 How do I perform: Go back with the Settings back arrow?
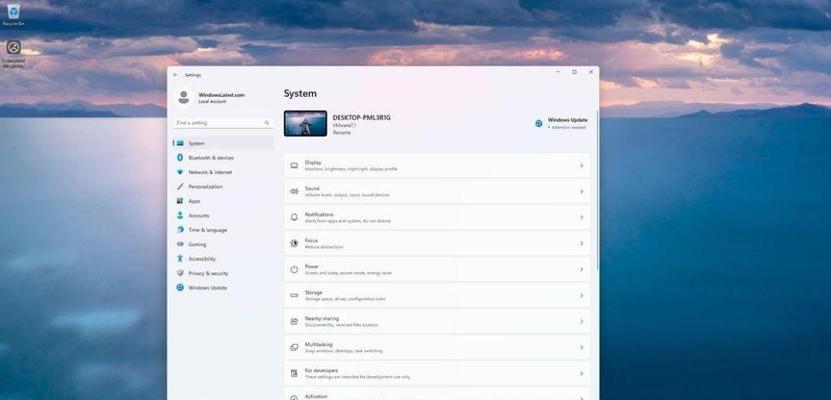175,75
